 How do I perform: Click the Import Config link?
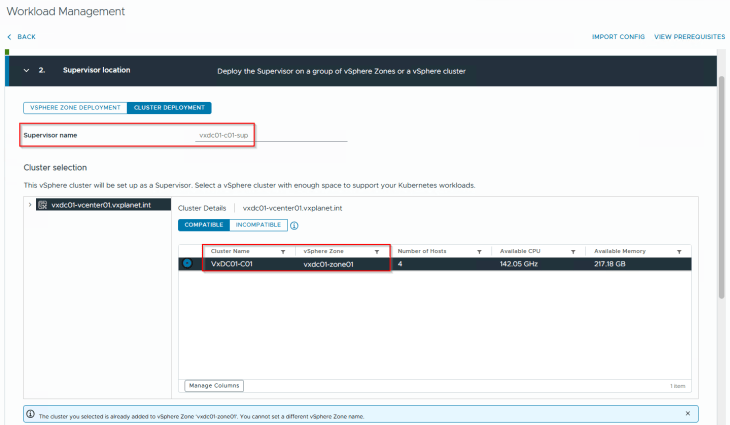point(618,36)
